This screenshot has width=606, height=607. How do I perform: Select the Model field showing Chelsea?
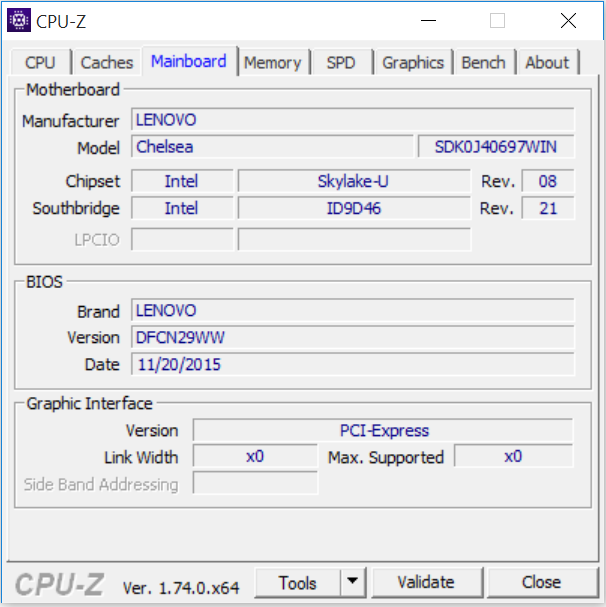(272, 147)
